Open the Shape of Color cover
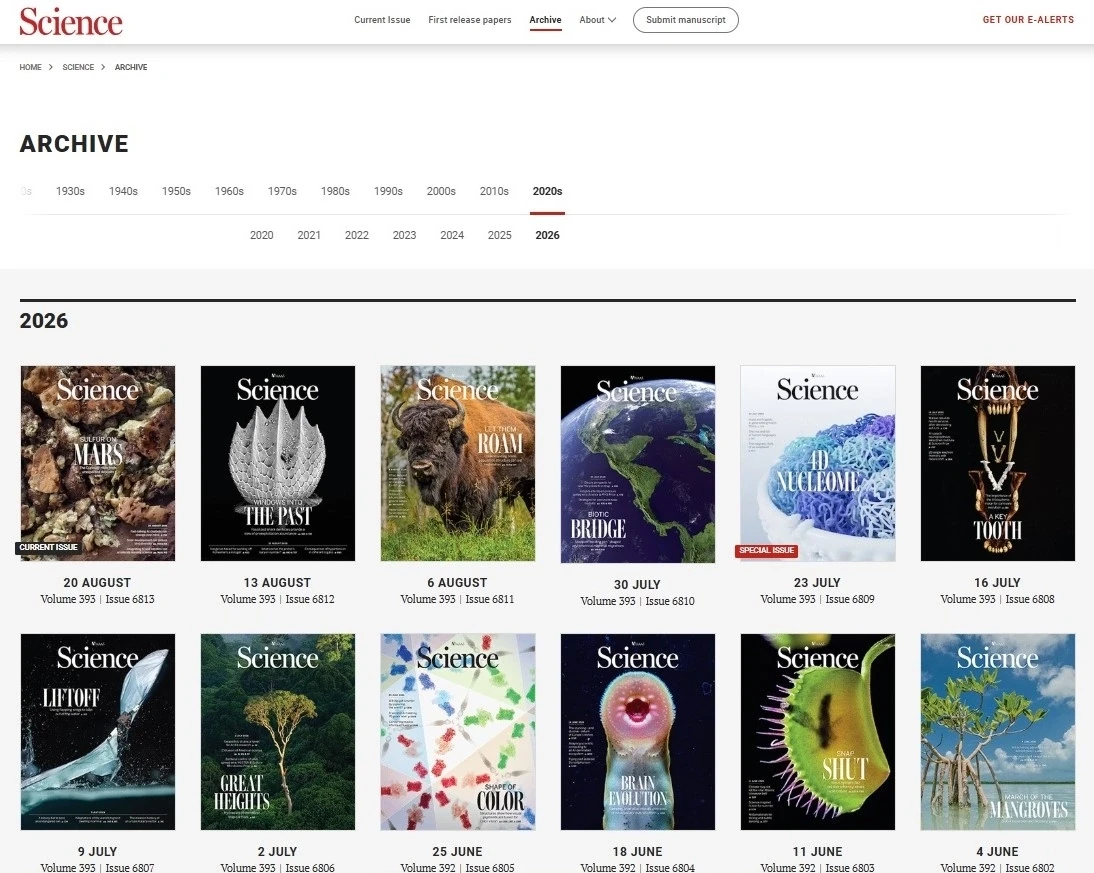This screenshot has width=1094, height=873. click(x=458, y=732)
